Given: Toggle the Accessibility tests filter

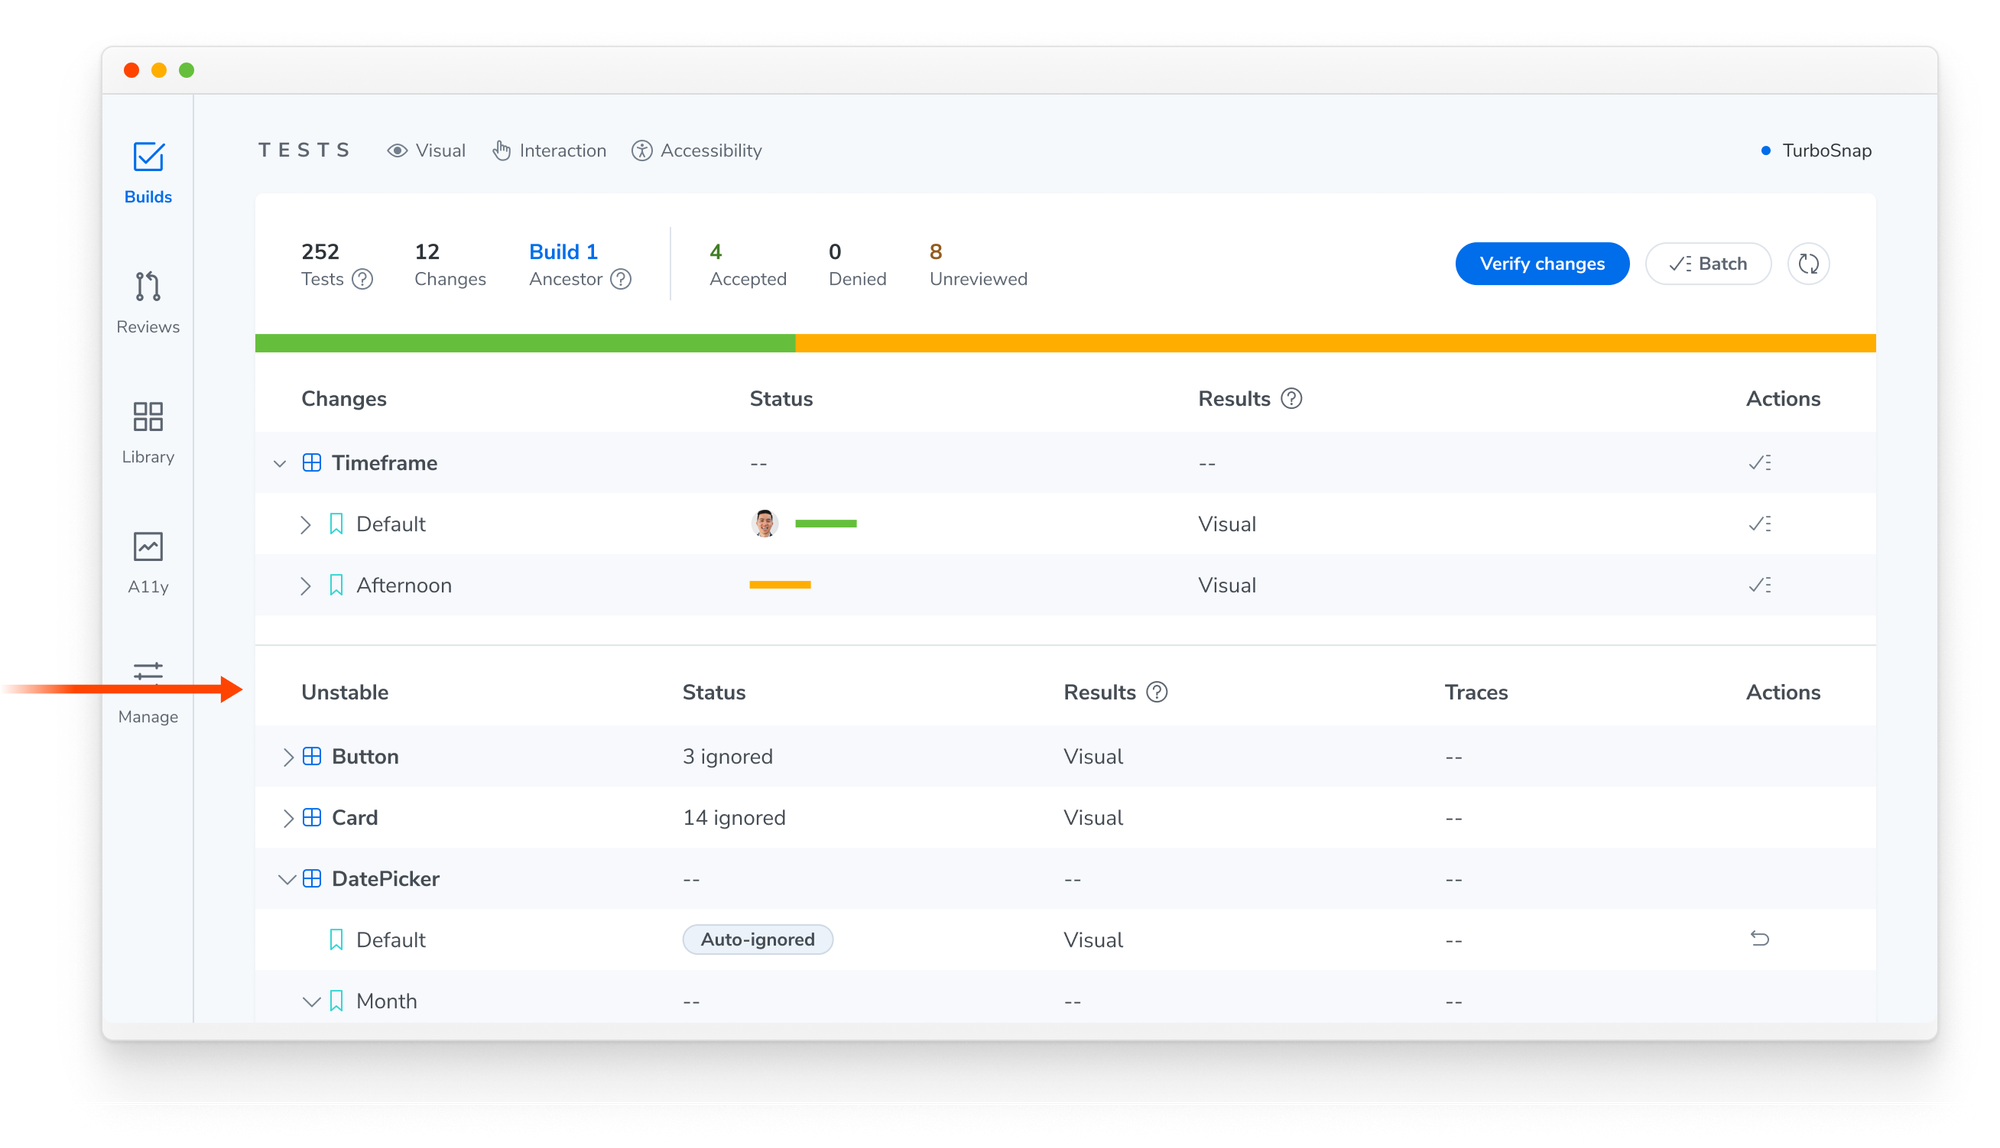Looking at the screenshot, I should point(697,151).
